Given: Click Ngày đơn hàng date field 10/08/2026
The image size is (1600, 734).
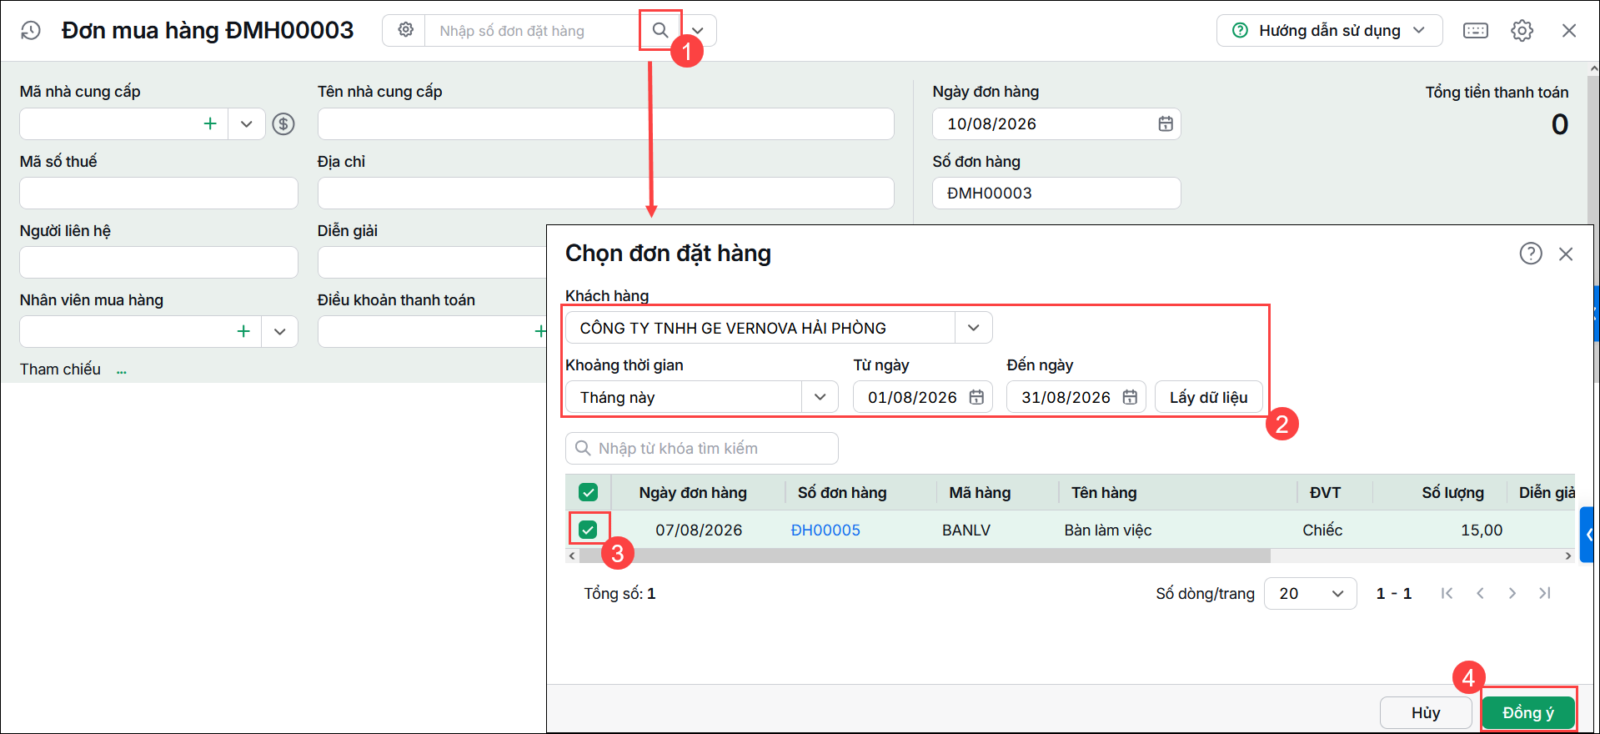Looking at the screenshot, I should 1056,124.
